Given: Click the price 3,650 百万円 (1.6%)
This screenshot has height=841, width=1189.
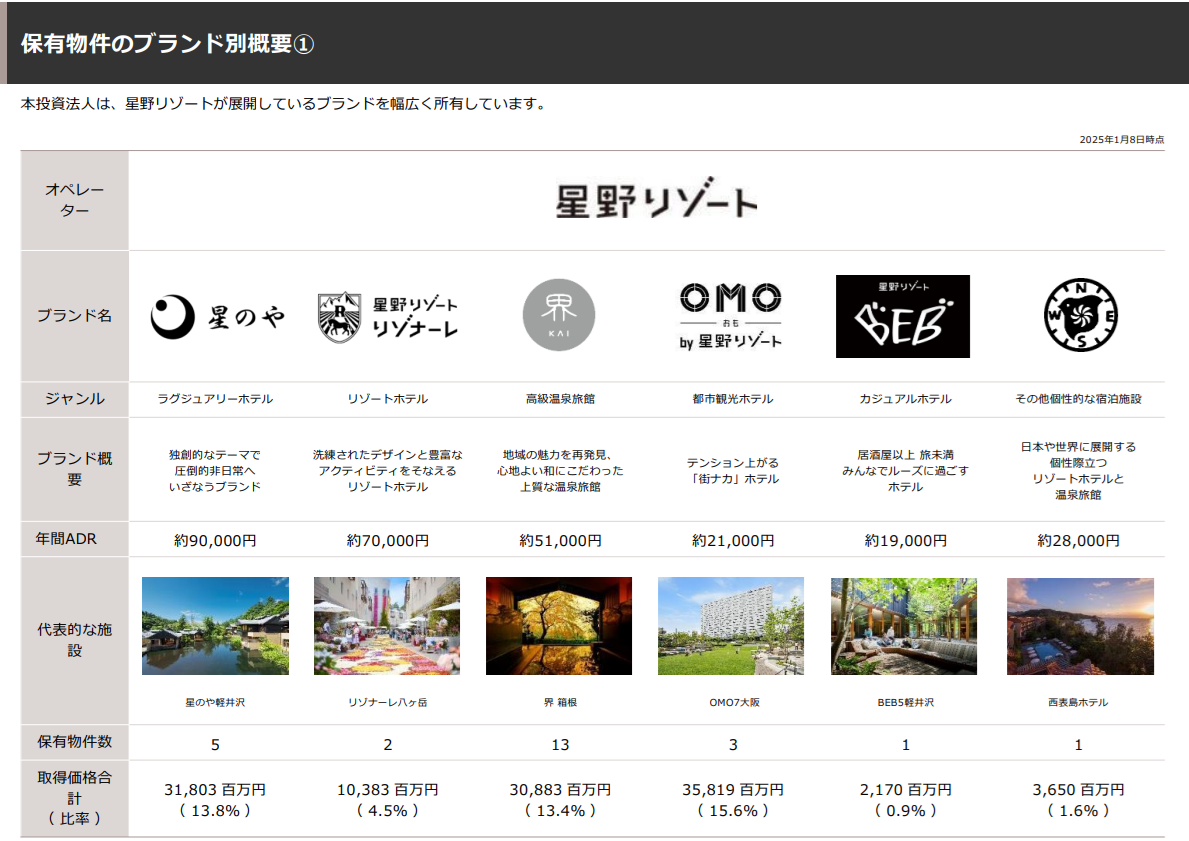Looking at the screenshot, I should [1078, 800].
